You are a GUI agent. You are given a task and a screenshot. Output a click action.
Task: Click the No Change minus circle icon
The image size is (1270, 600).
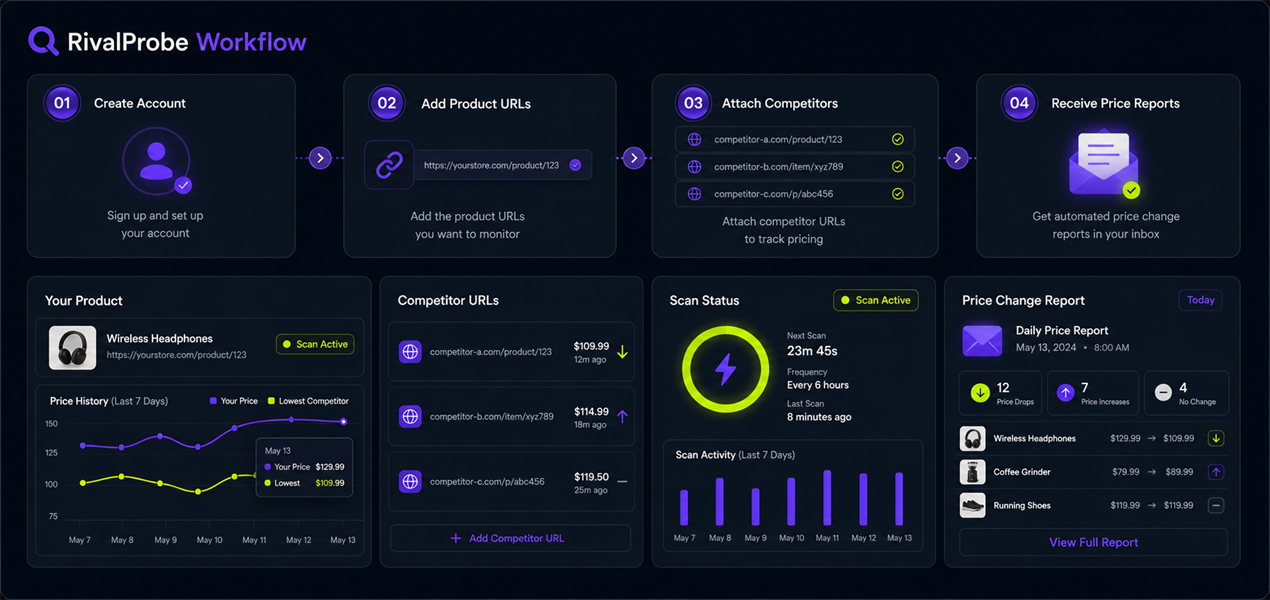(x=1163, y=393)
